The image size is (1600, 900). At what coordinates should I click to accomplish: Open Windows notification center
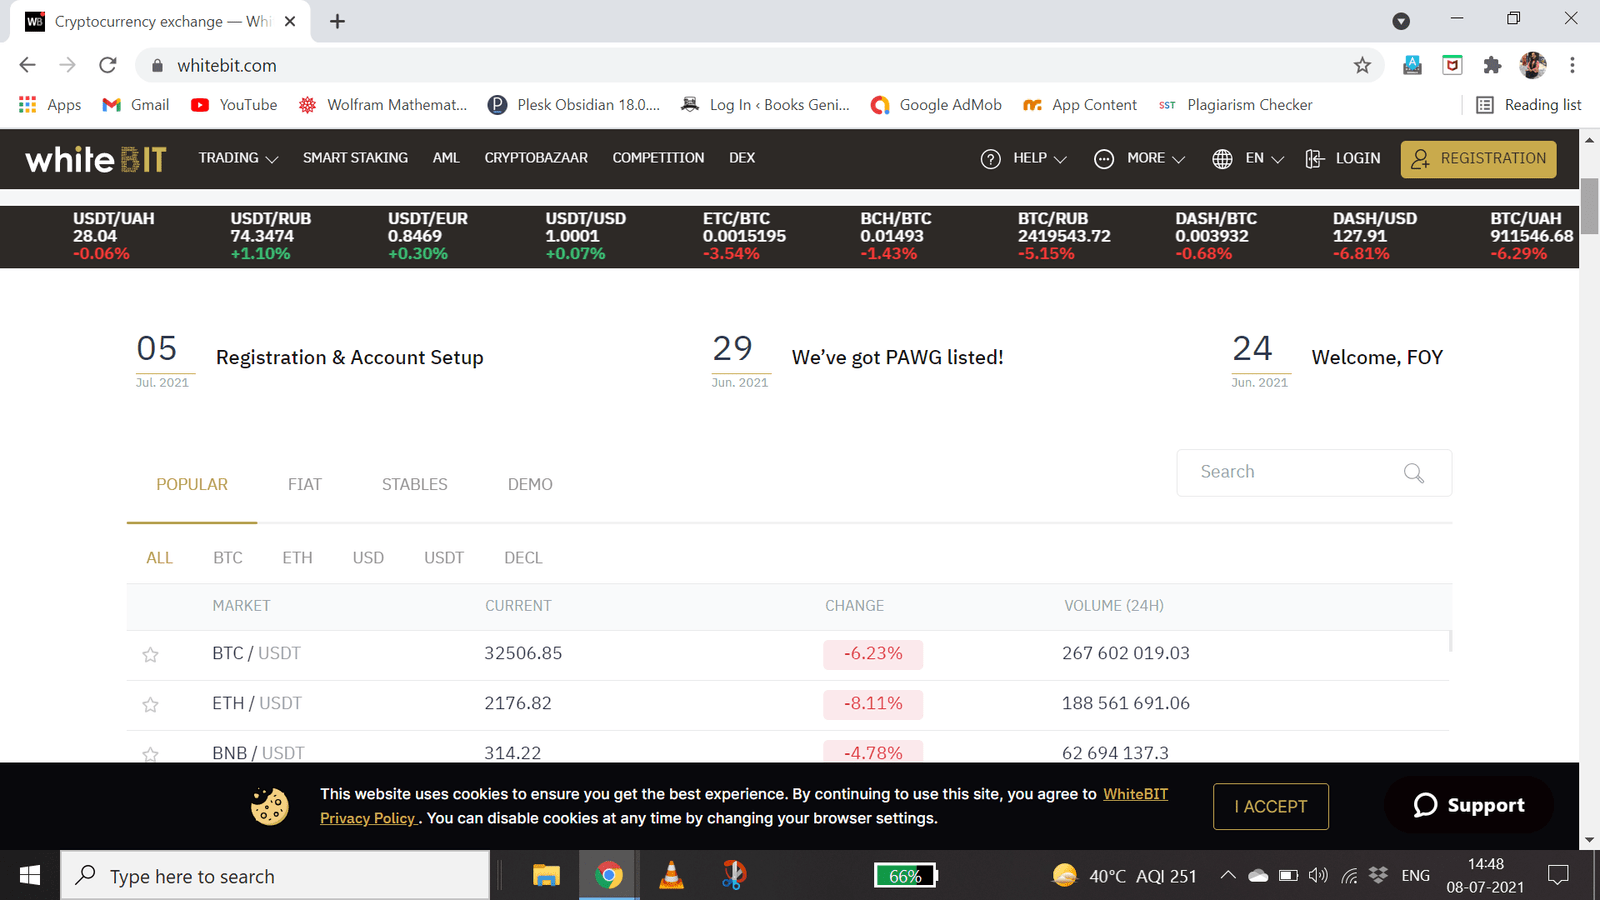(1557, 876)
